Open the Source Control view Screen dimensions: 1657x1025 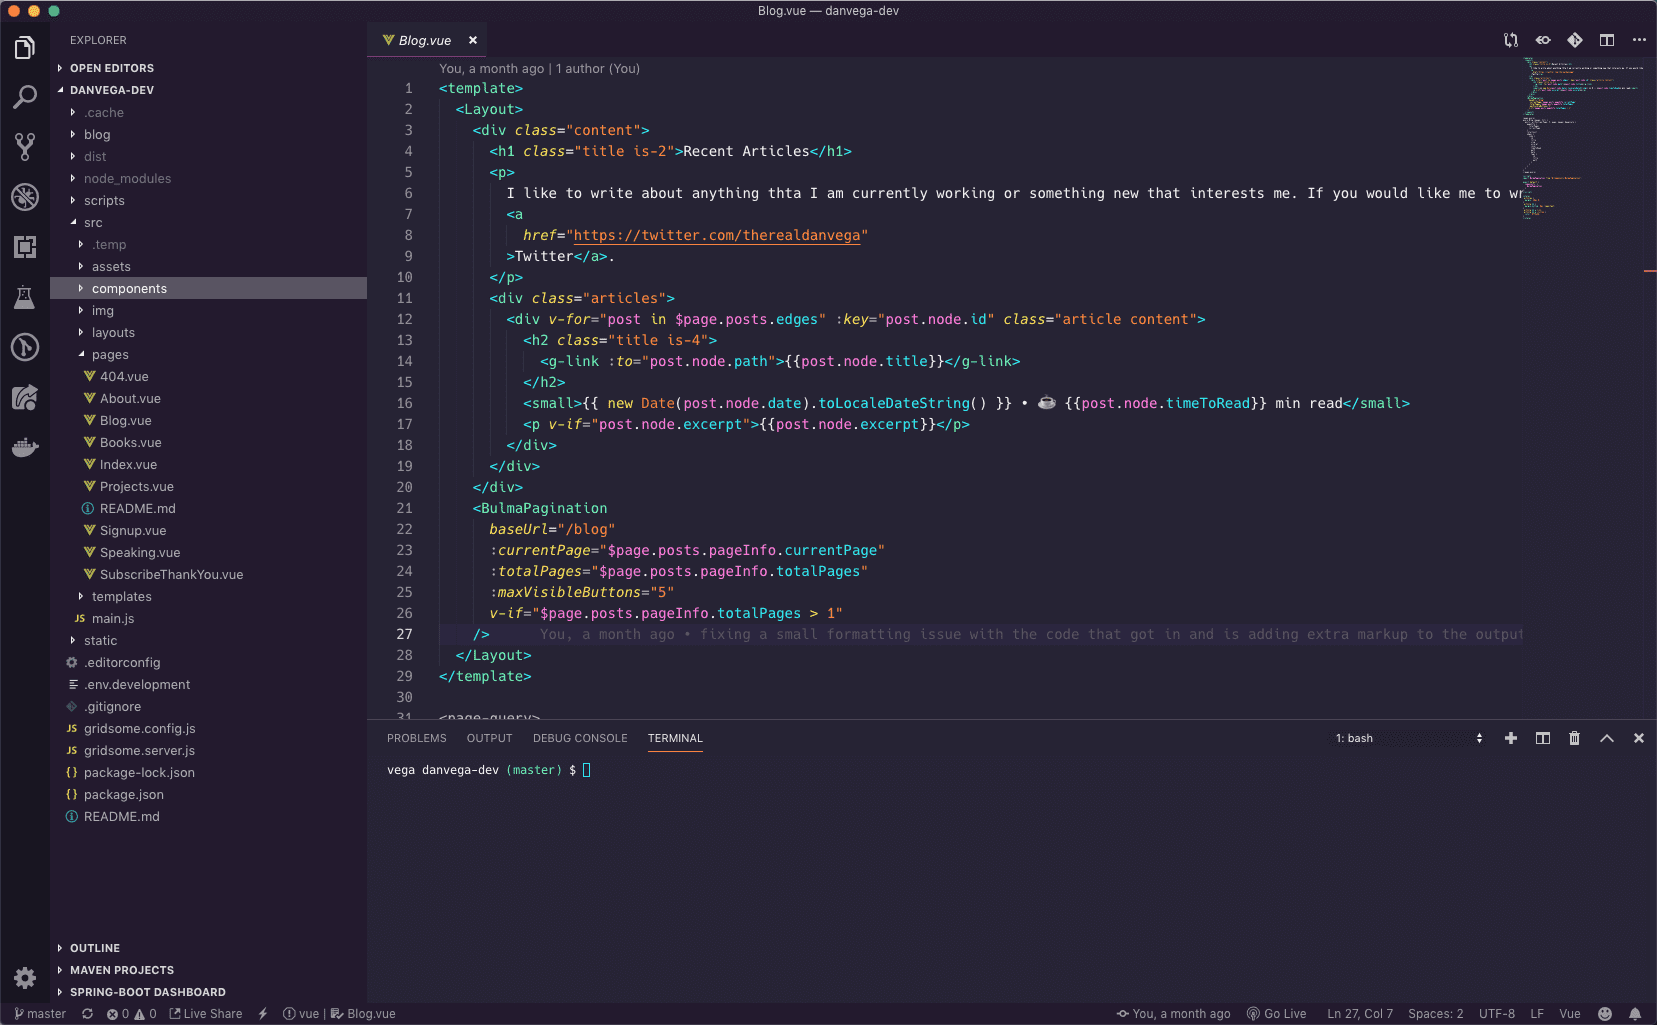(25, 147)
